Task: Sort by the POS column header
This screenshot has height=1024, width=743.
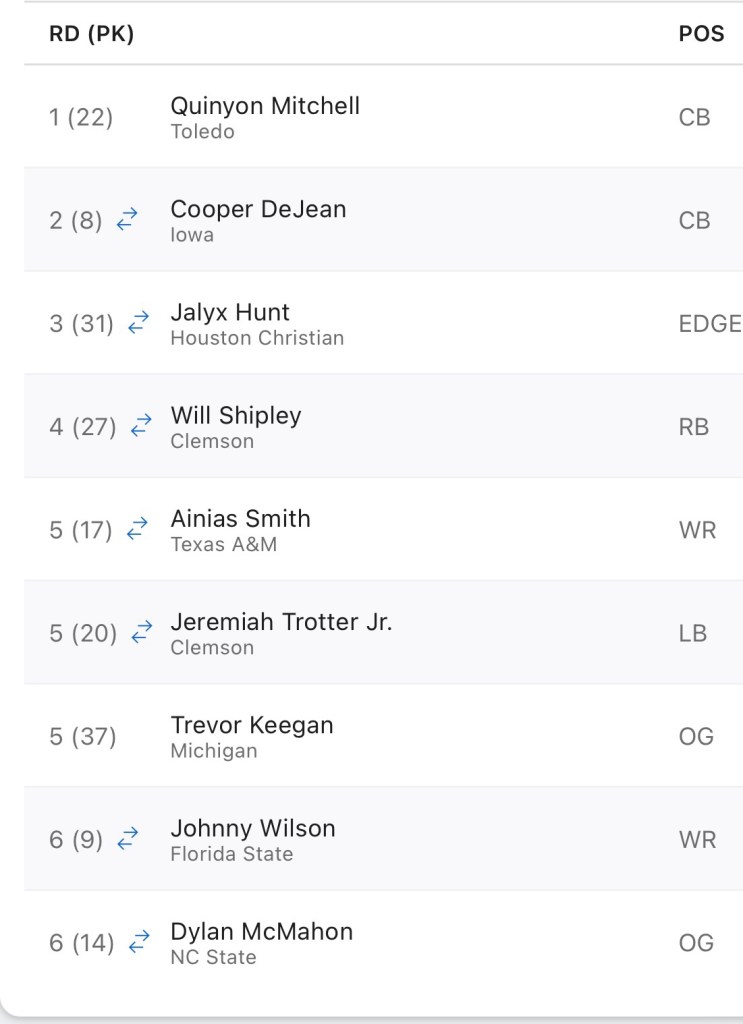Action: 701,34
